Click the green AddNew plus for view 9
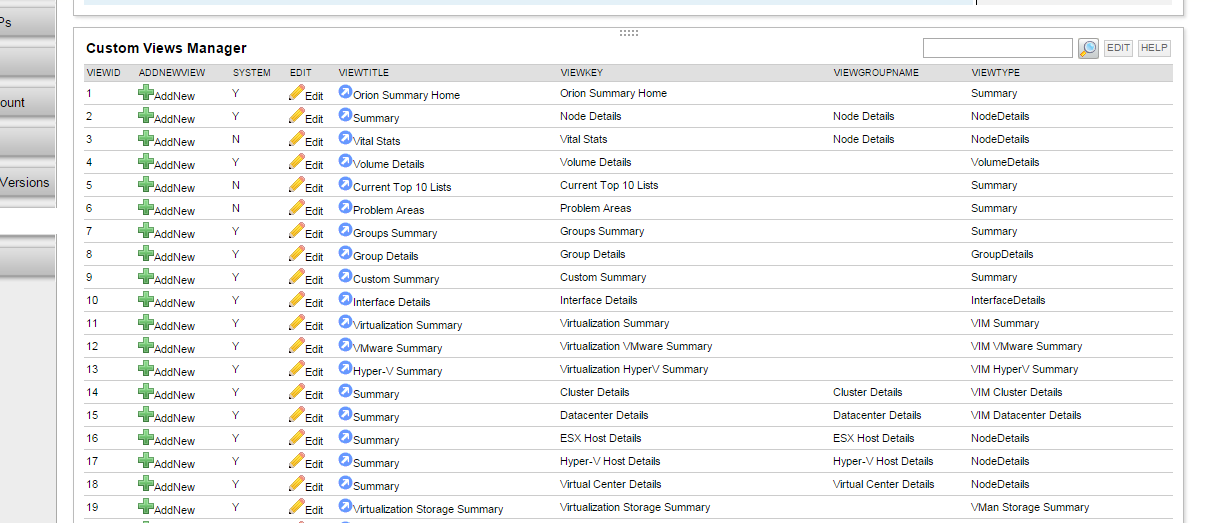Screen dimensions: 1220x523 tap(146, 277)
